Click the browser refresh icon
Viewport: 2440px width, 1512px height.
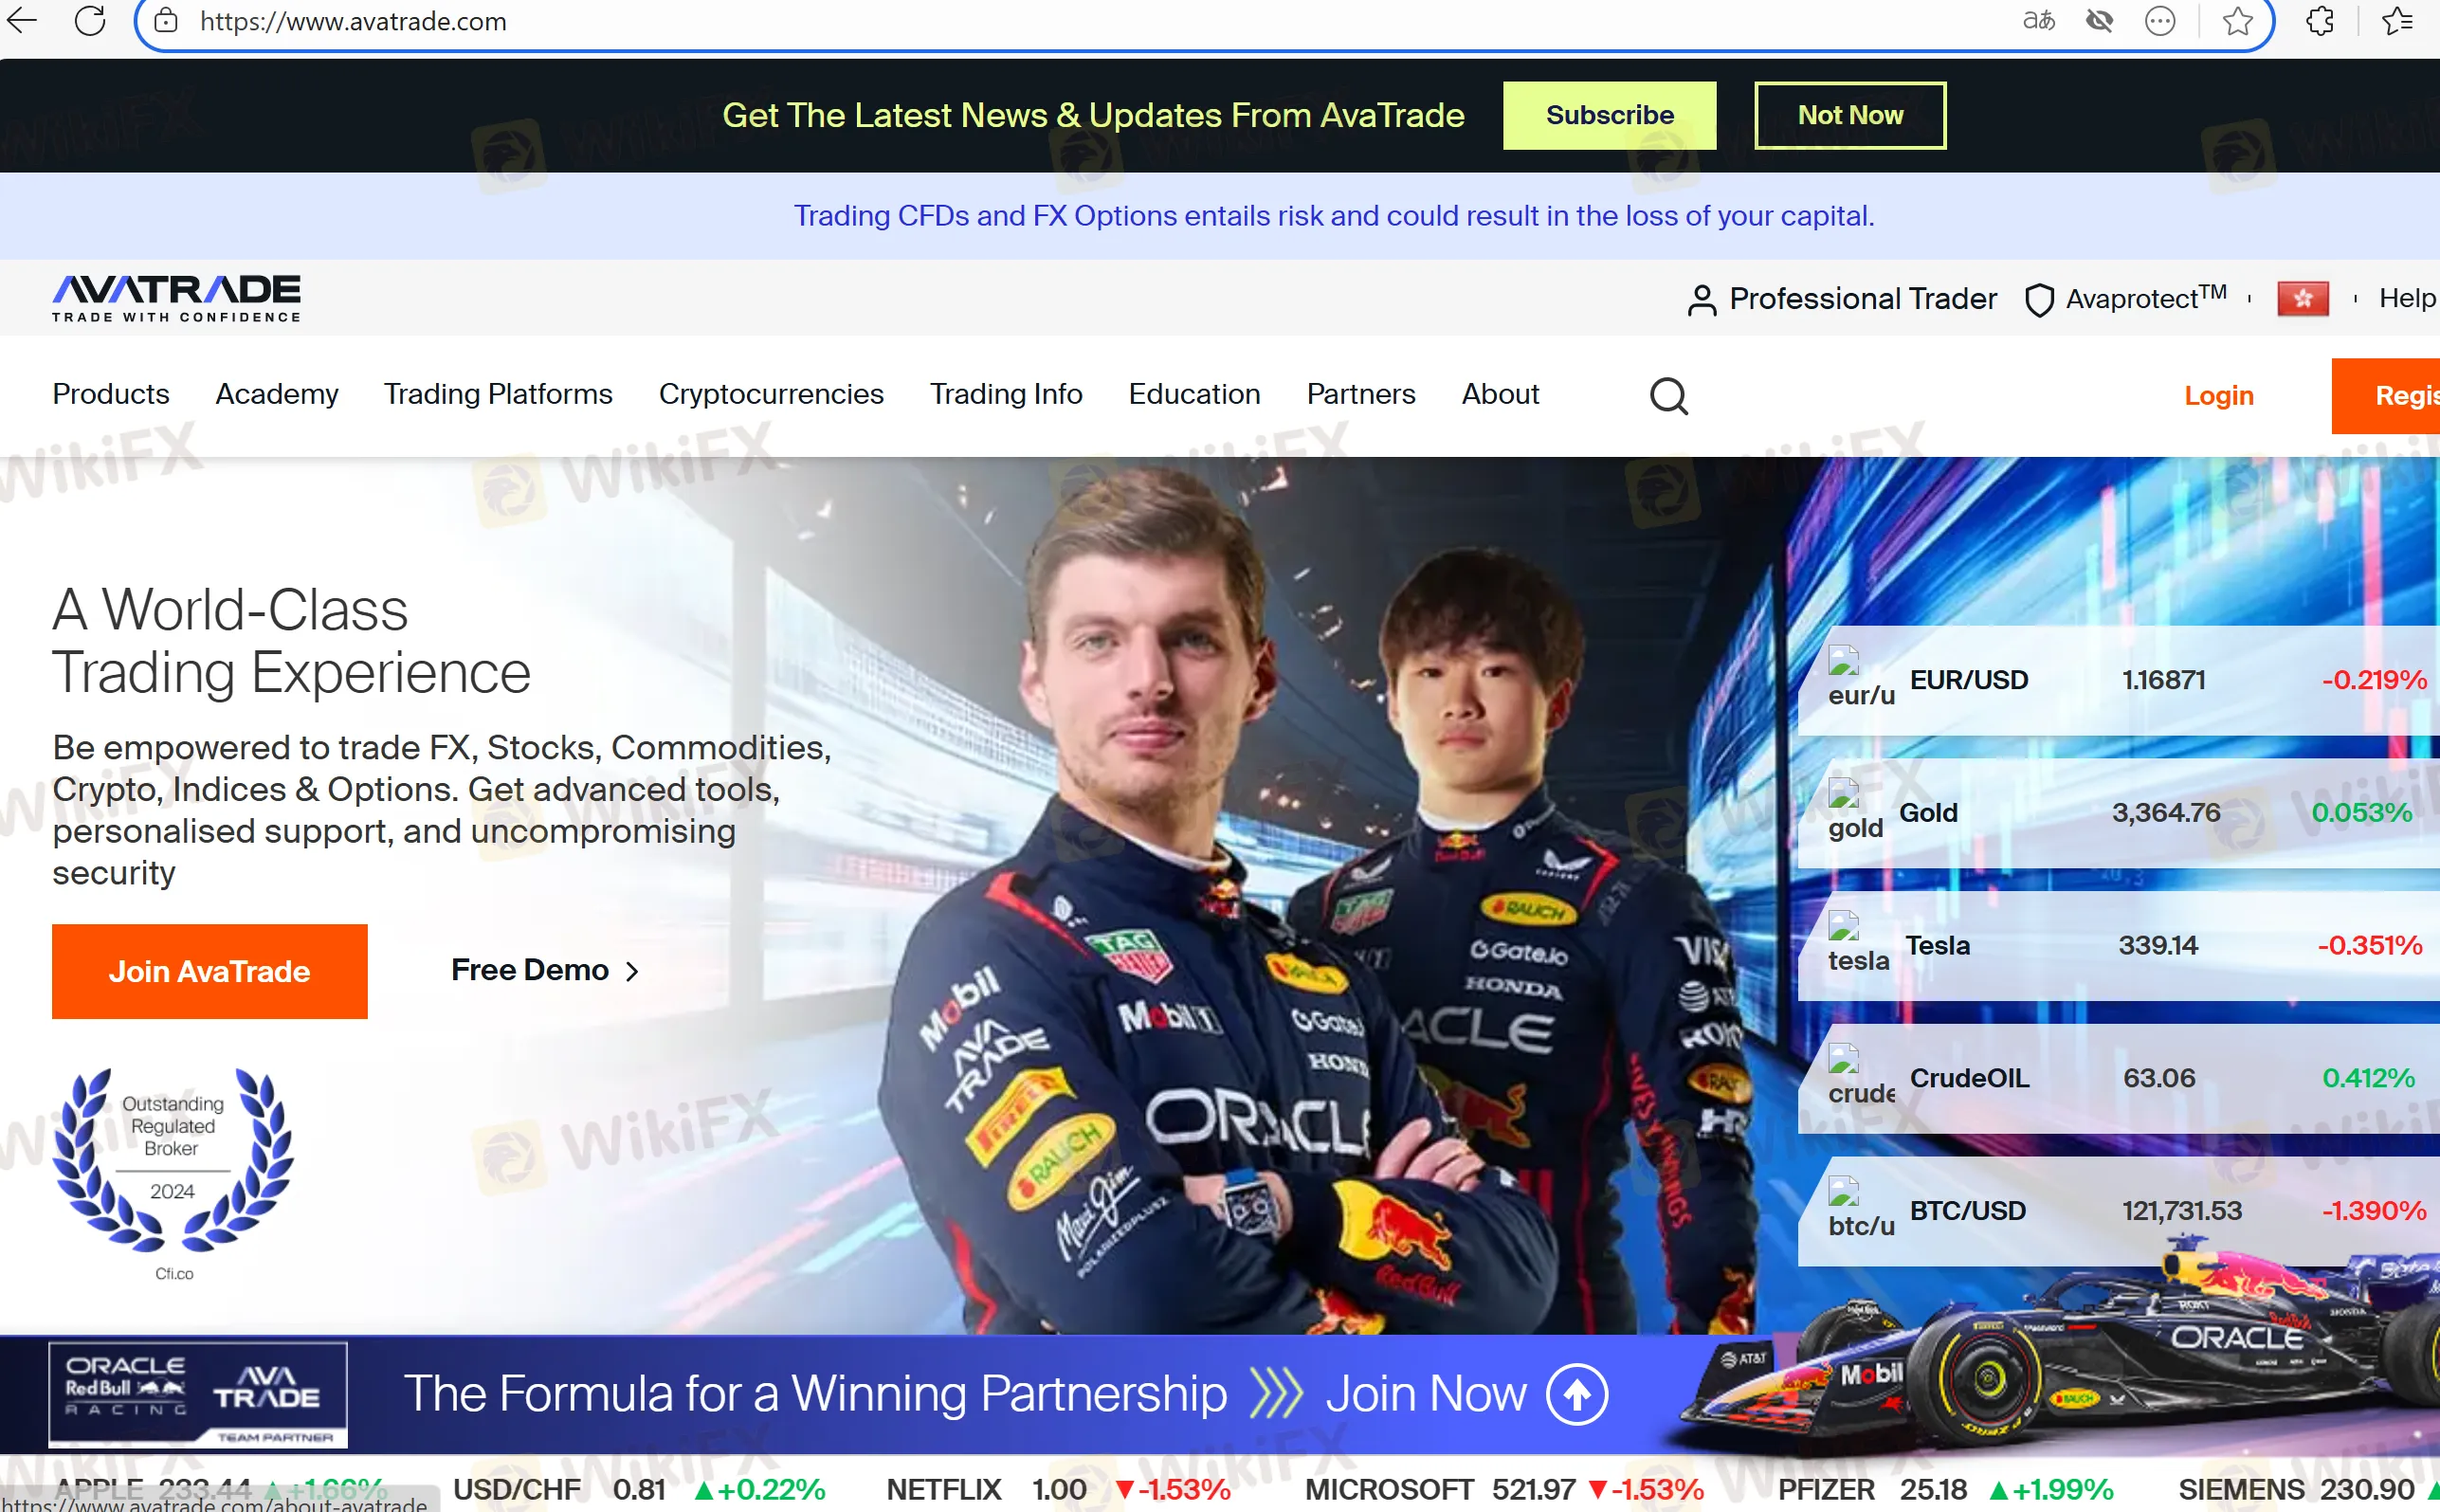coord(90,21)
